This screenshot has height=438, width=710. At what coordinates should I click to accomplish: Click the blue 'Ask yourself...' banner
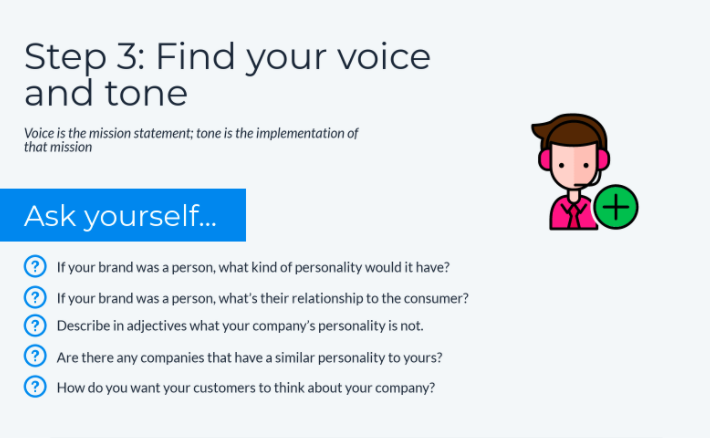pyautogui.click(x=123, y=215)
